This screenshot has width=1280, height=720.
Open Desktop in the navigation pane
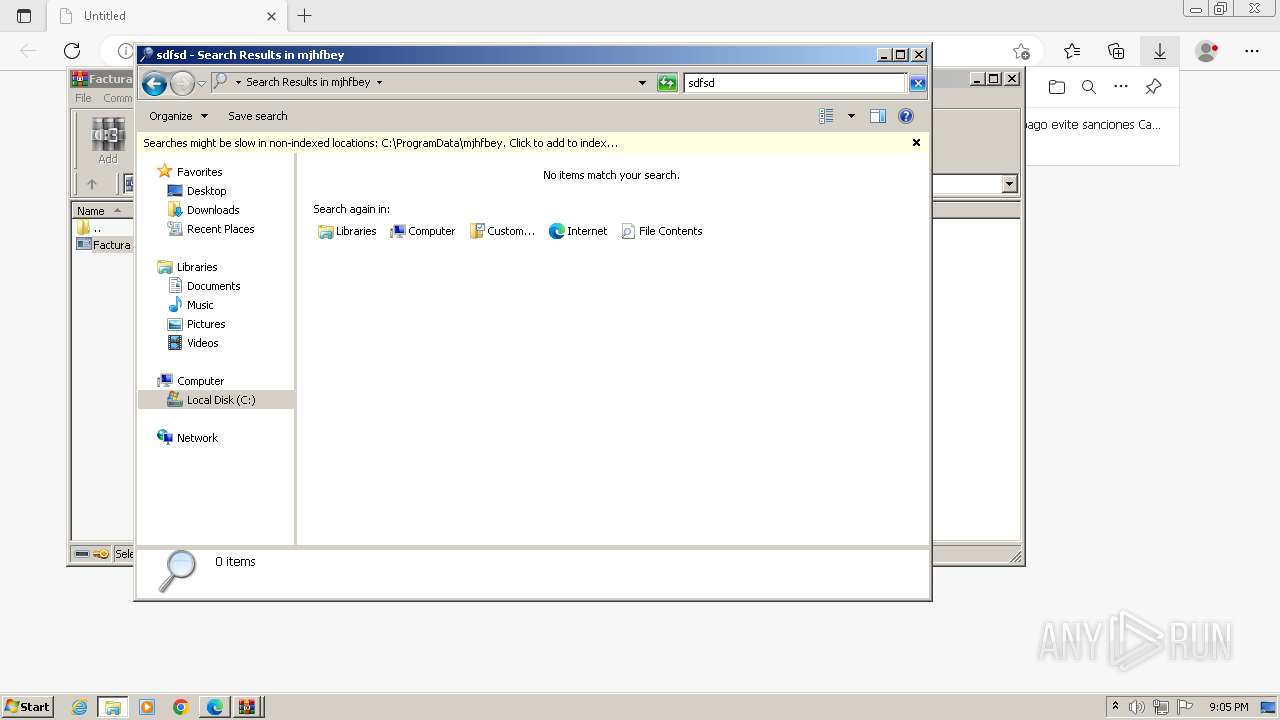pos(197,191)
